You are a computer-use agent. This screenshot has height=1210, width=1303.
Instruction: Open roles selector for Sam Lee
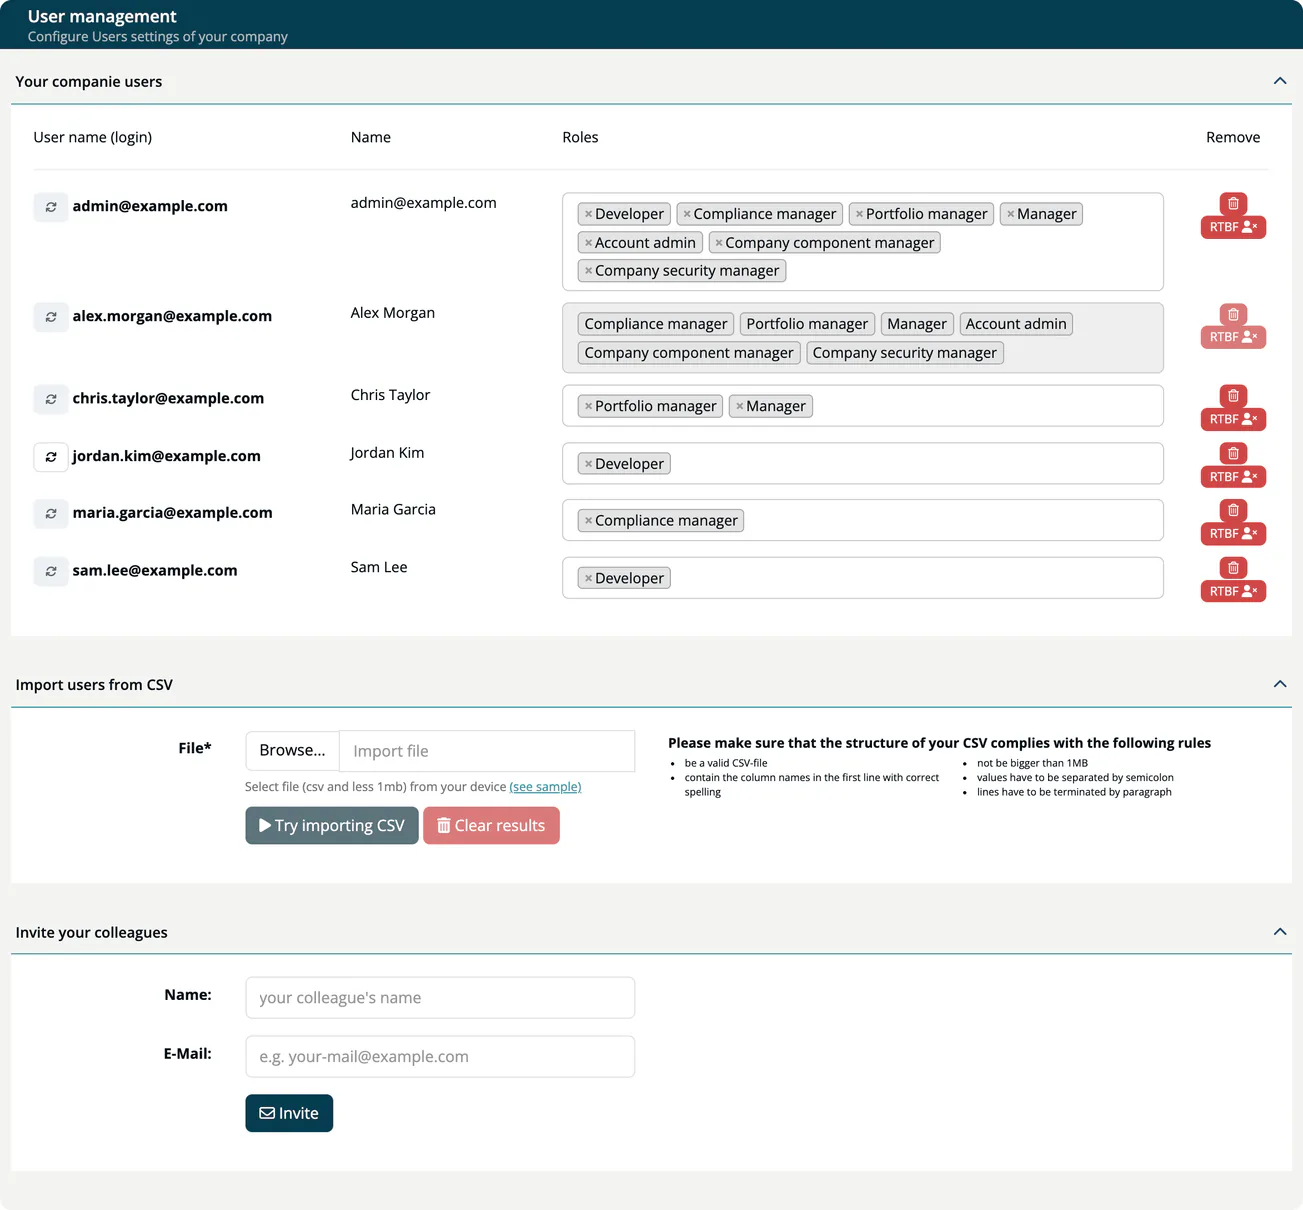click(863, 578)
